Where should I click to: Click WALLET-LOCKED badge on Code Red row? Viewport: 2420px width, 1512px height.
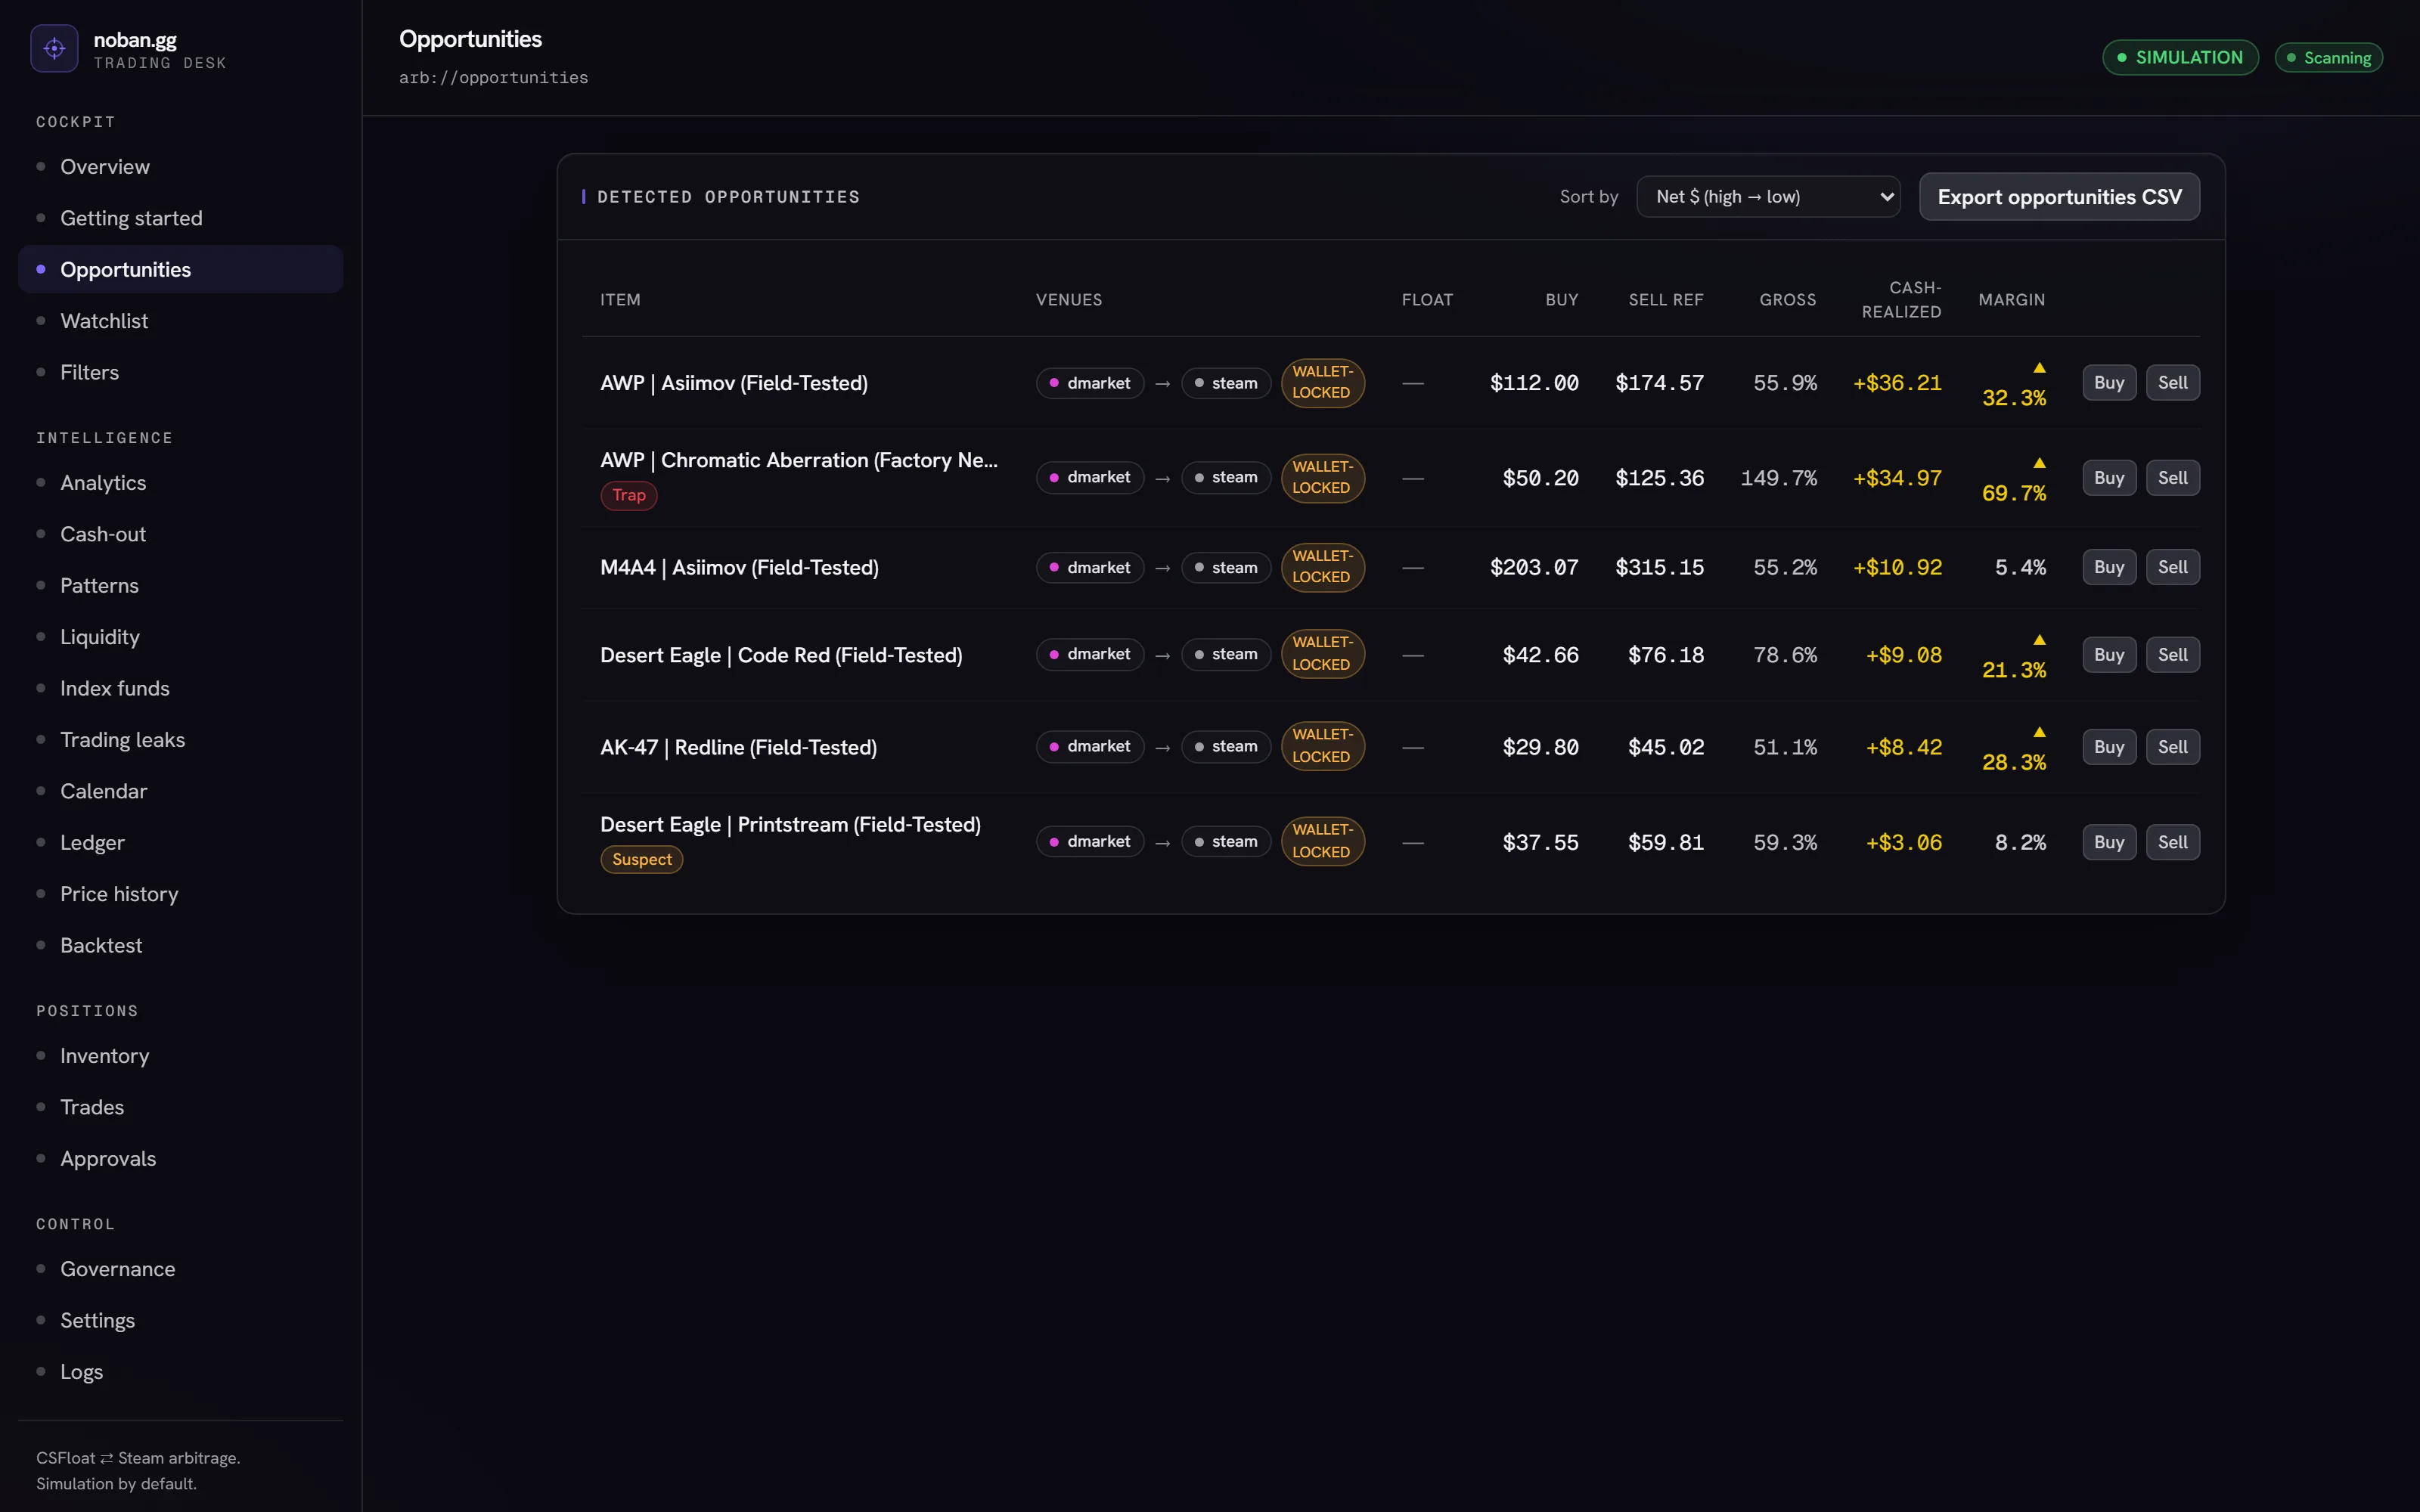pos(1322,654)
